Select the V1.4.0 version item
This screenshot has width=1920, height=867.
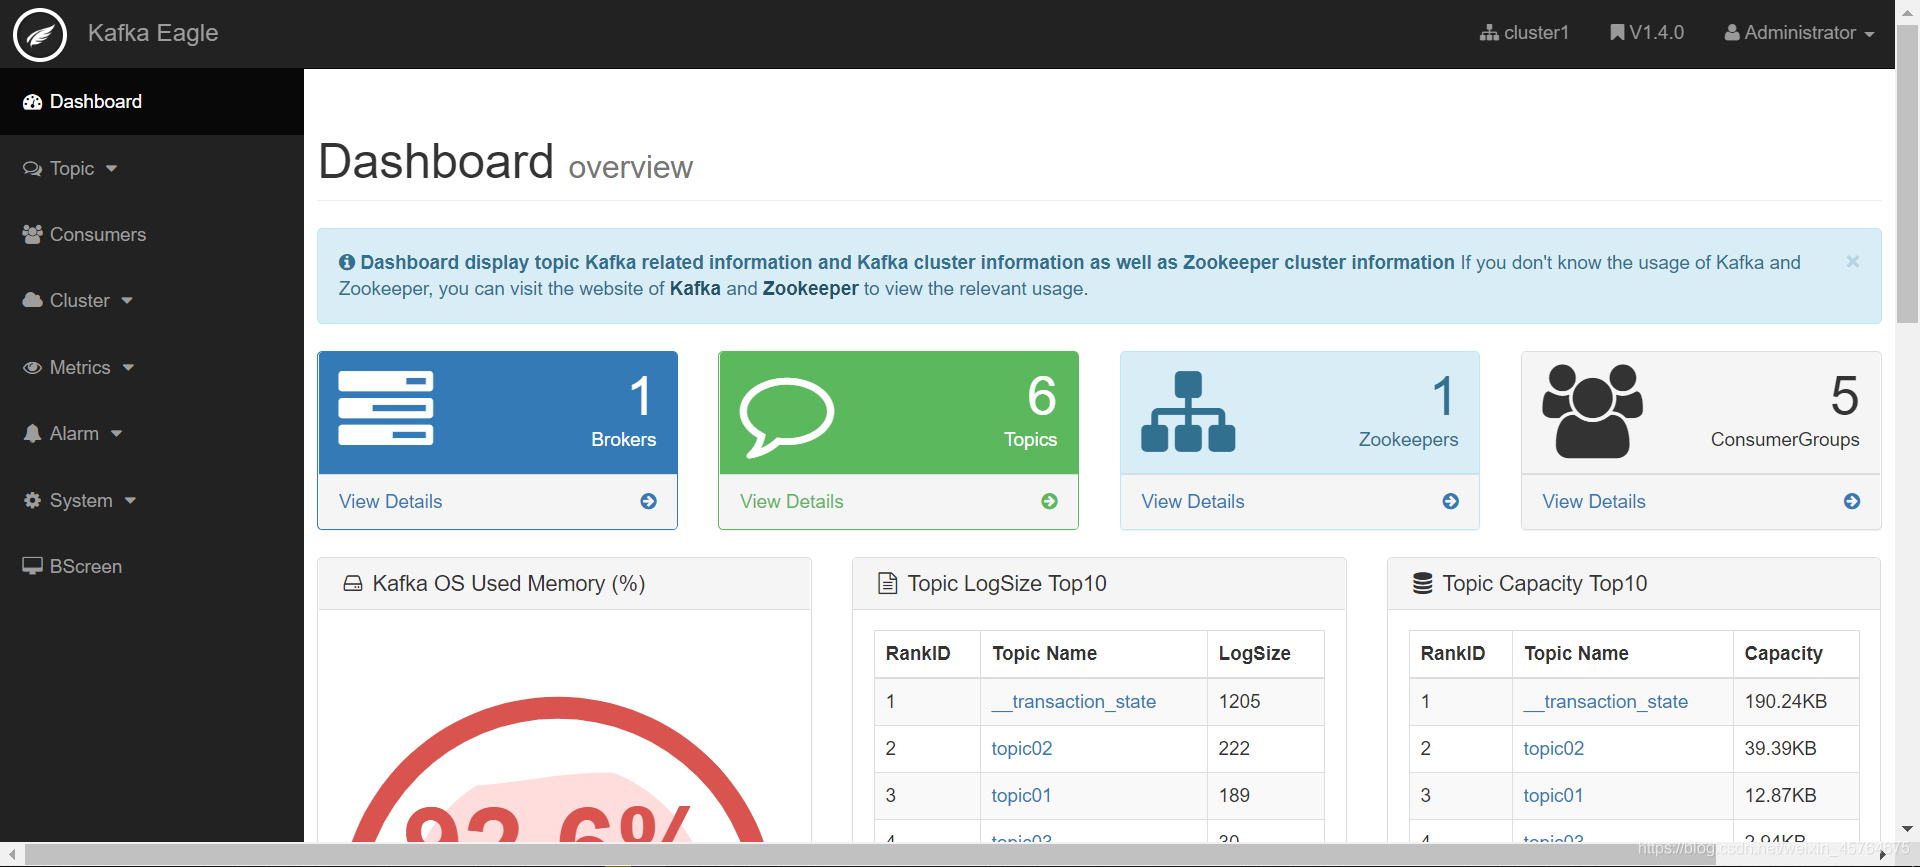tap(1647, 33)
